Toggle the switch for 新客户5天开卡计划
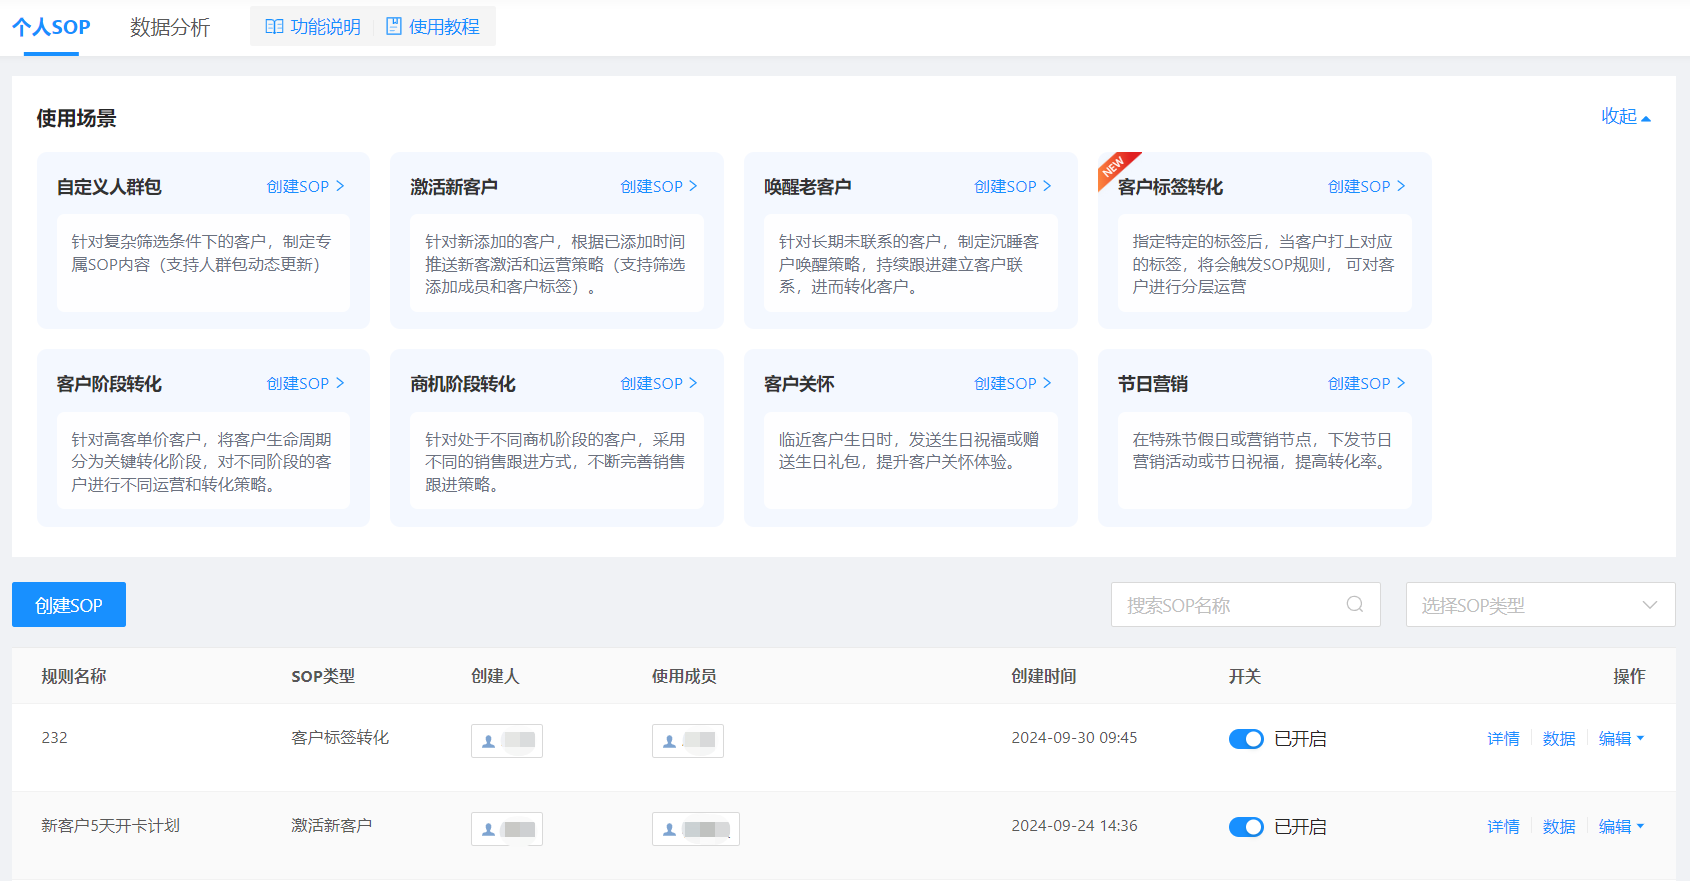The image size is (1690, 881). point(1246,827)
